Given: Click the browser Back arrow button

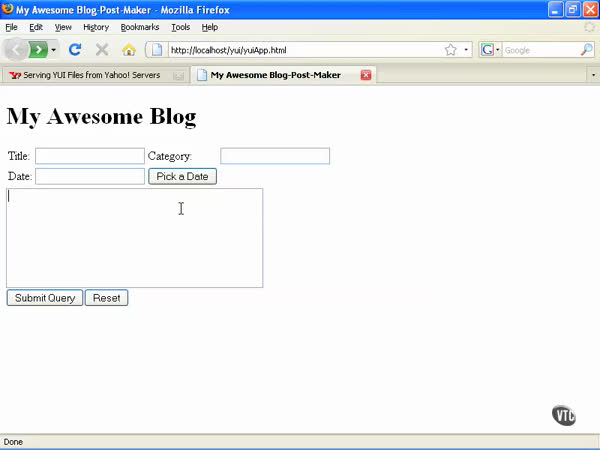Looking at the screenshot, I should click(17, 50).
